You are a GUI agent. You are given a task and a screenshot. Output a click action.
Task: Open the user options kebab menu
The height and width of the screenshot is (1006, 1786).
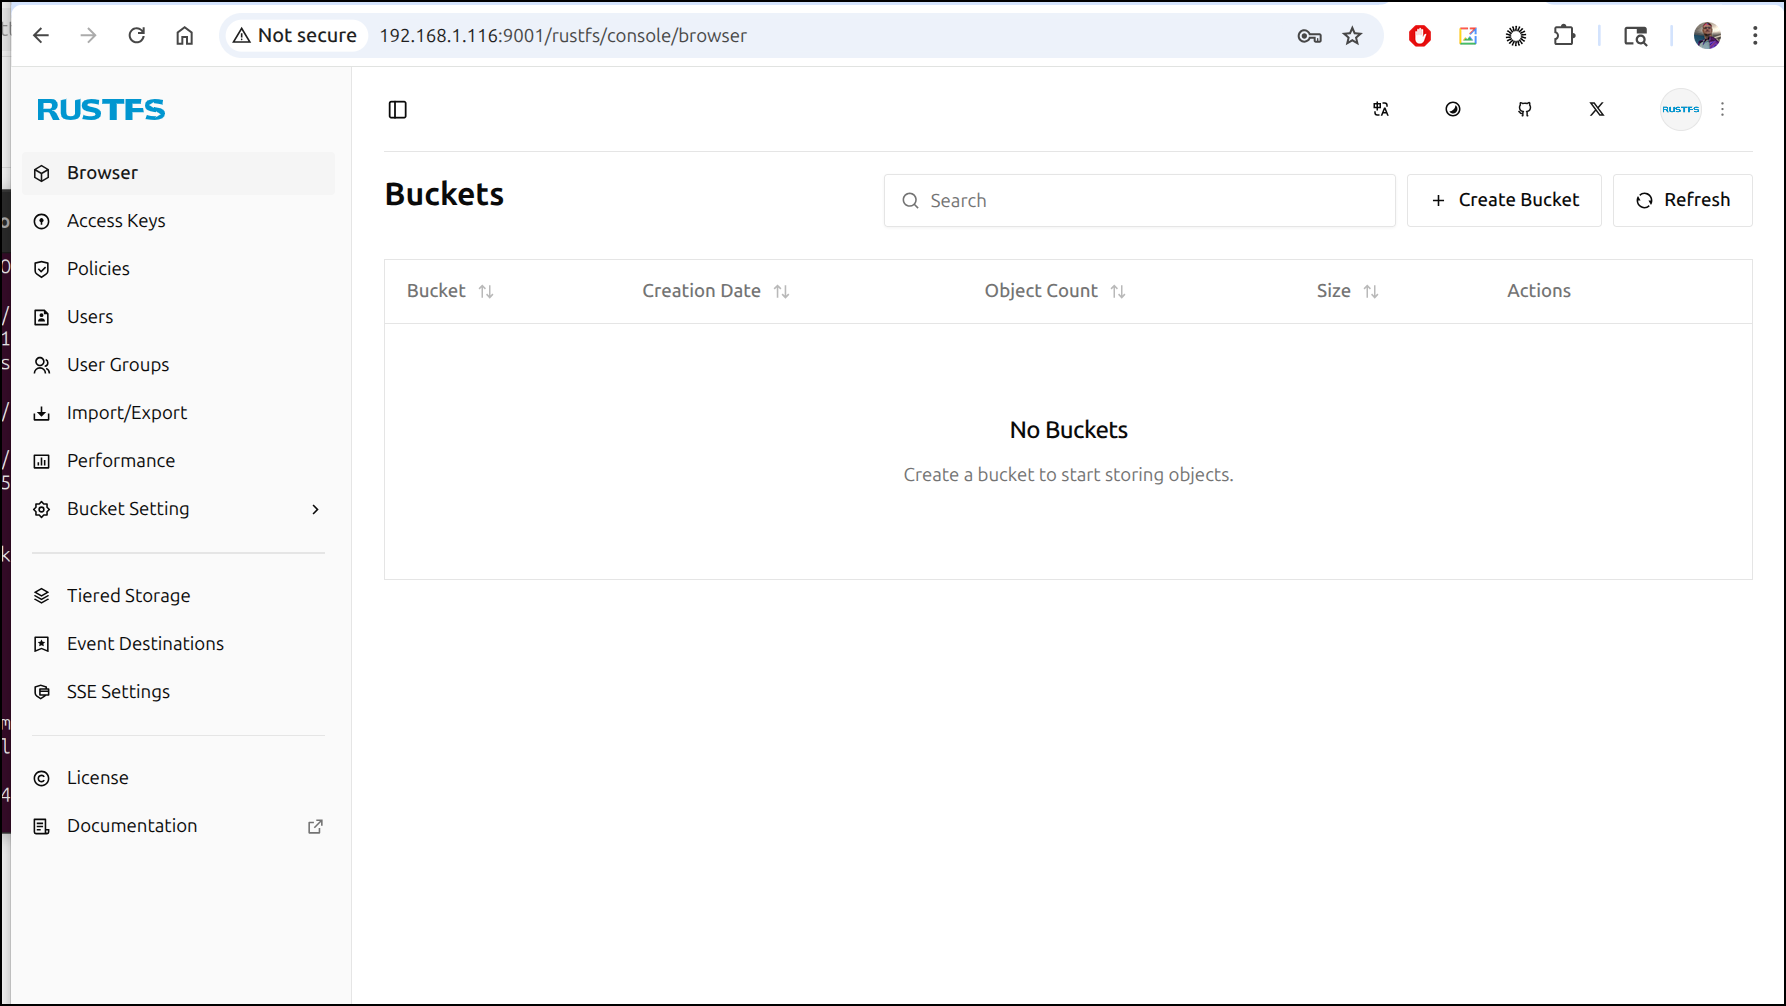click(x=1722, y=110)
